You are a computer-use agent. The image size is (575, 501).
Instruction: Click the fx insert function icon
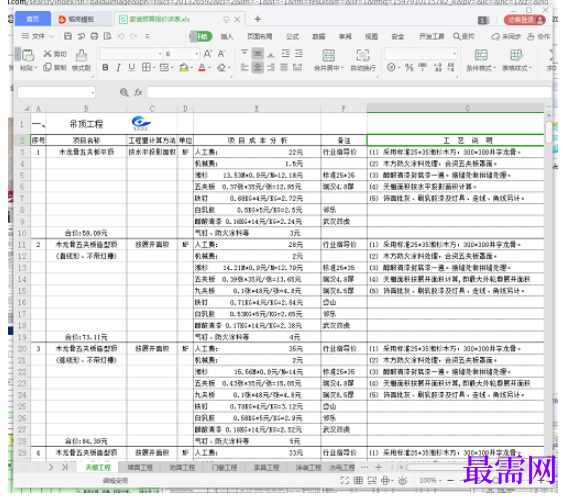pyautogui.click(x=138, y=92)
